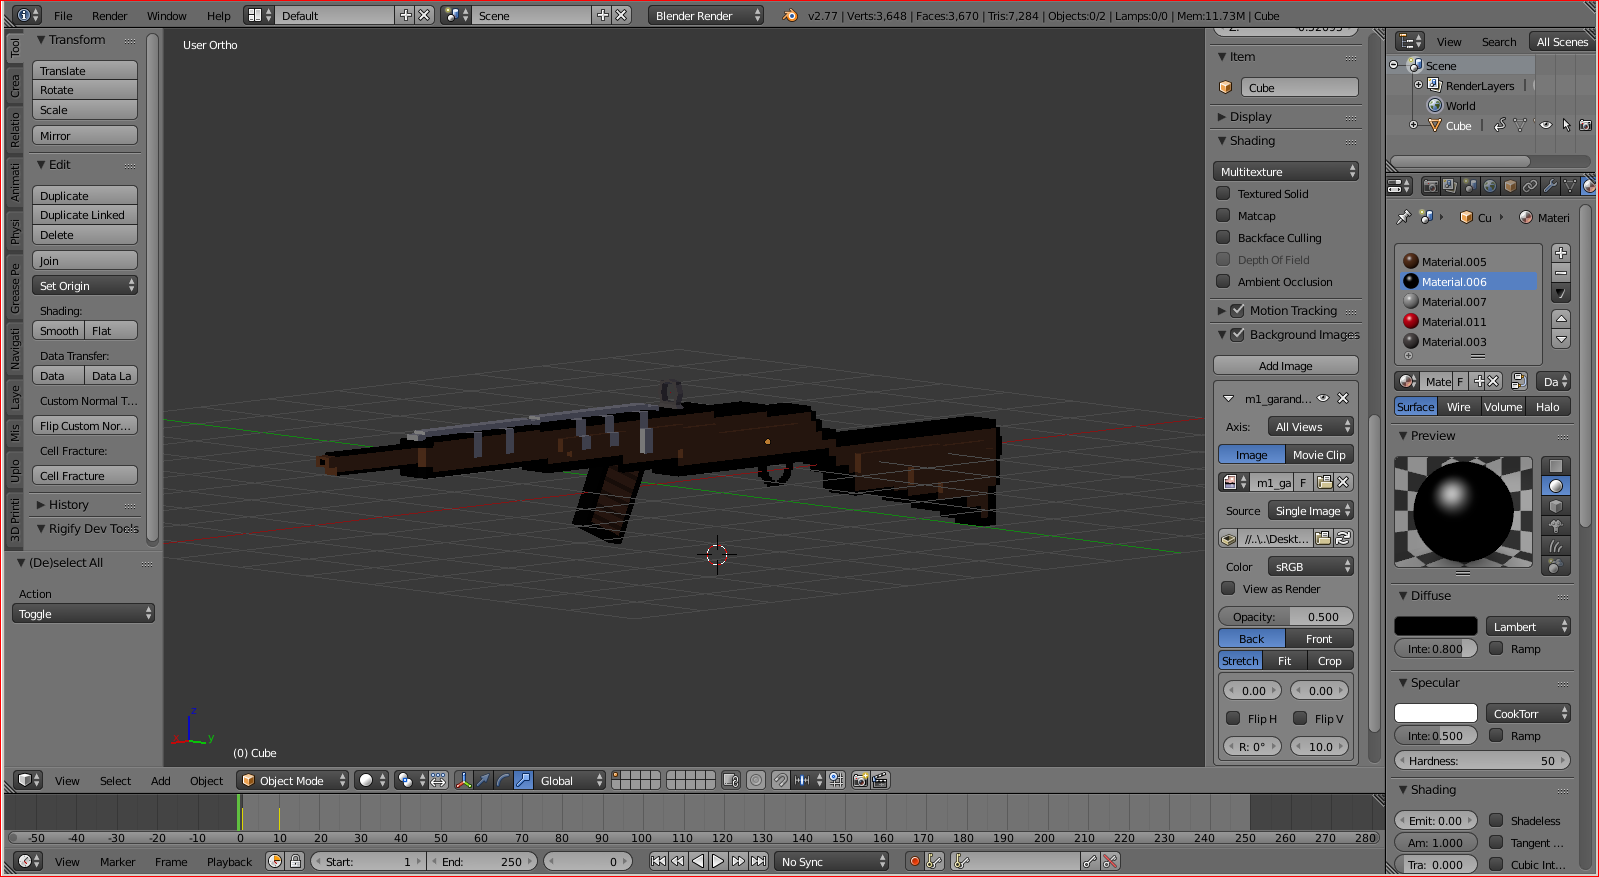Screen dimensions: 1599x877
Task: Open the Lambert diffuse shader dropdown
Action: pos(1528,626)
